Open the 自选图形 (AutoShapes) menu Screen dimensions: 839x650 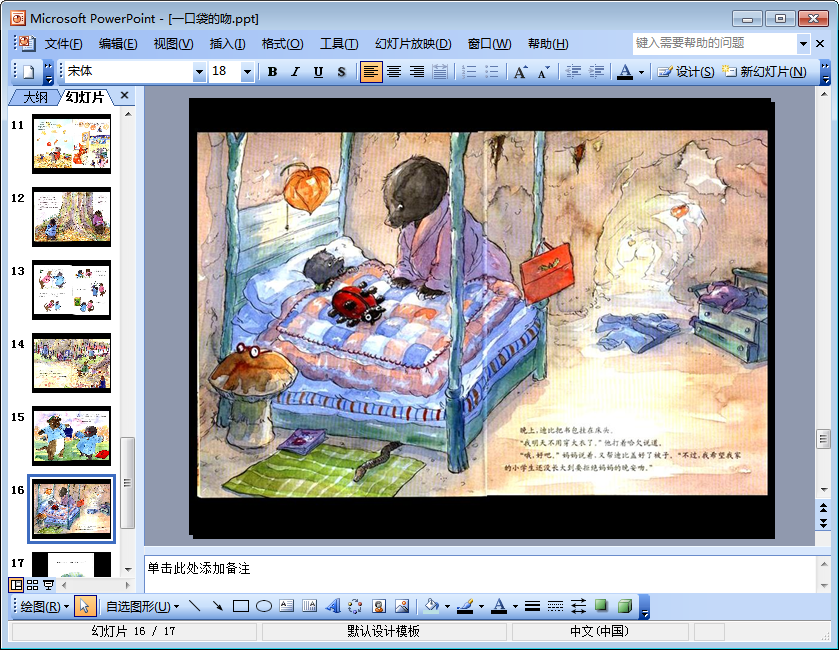(142, 606)
